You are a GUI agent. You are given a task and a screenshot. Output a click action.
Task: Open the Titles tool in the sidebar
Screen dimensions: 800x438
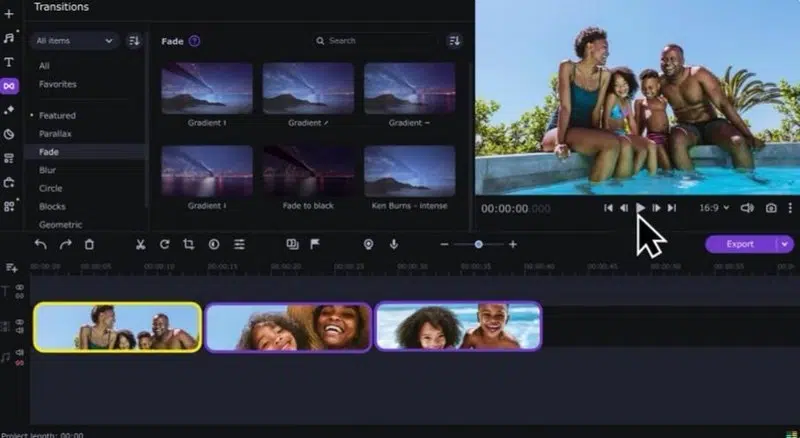(x=9, y=62)
